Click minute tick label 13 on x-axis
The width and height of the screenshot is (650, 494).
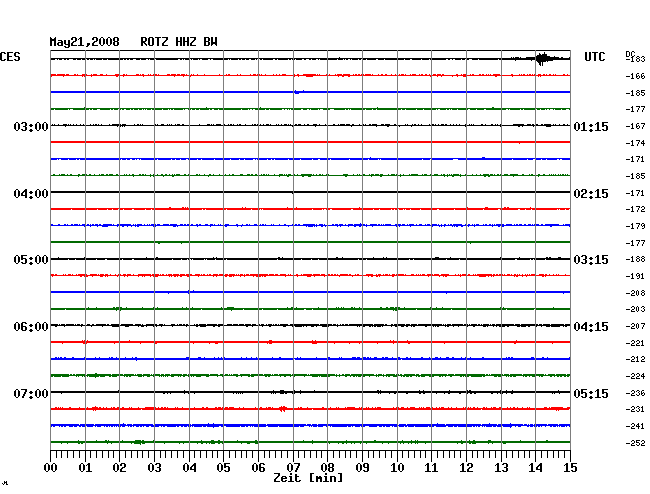pyautogui.click(x=501, y=468)
